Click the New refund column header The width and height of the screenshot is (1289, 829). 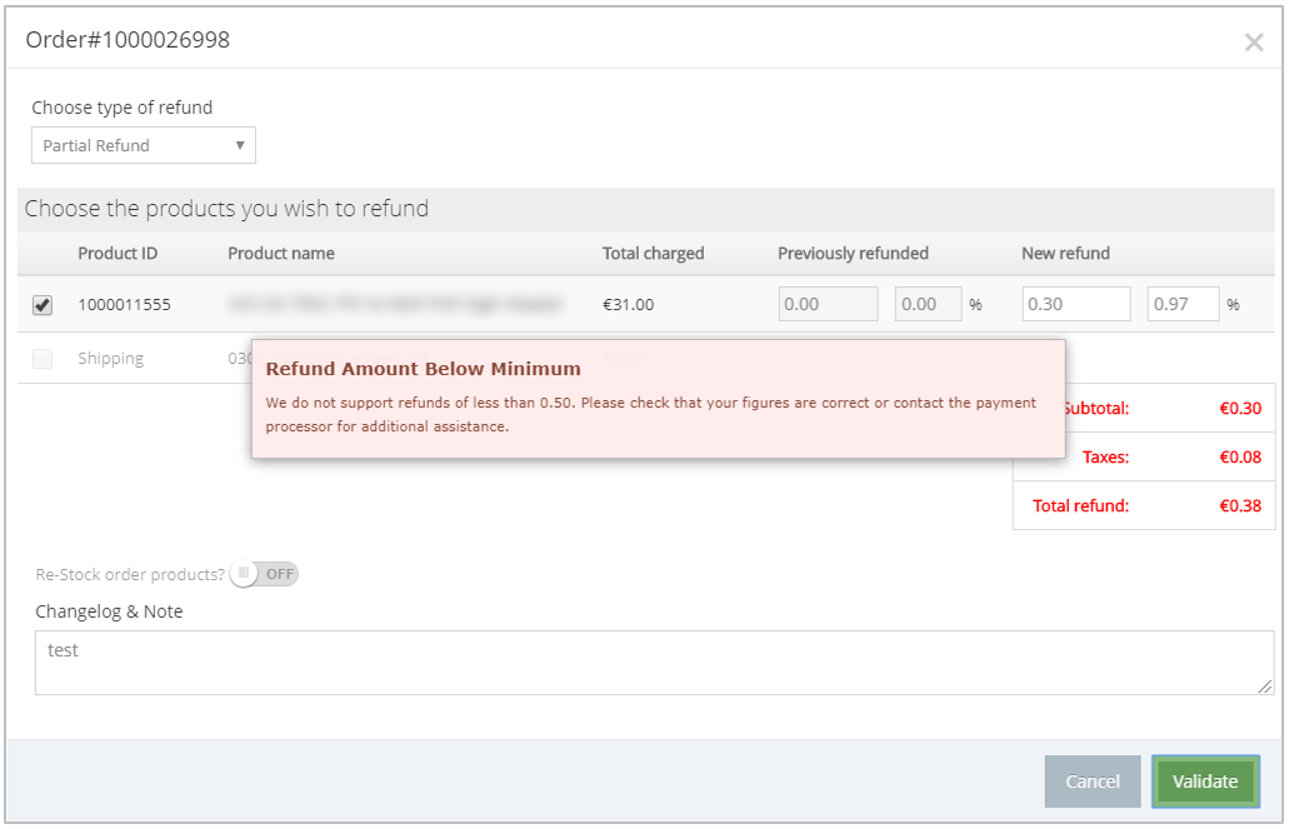click(x=1065, y=253)
